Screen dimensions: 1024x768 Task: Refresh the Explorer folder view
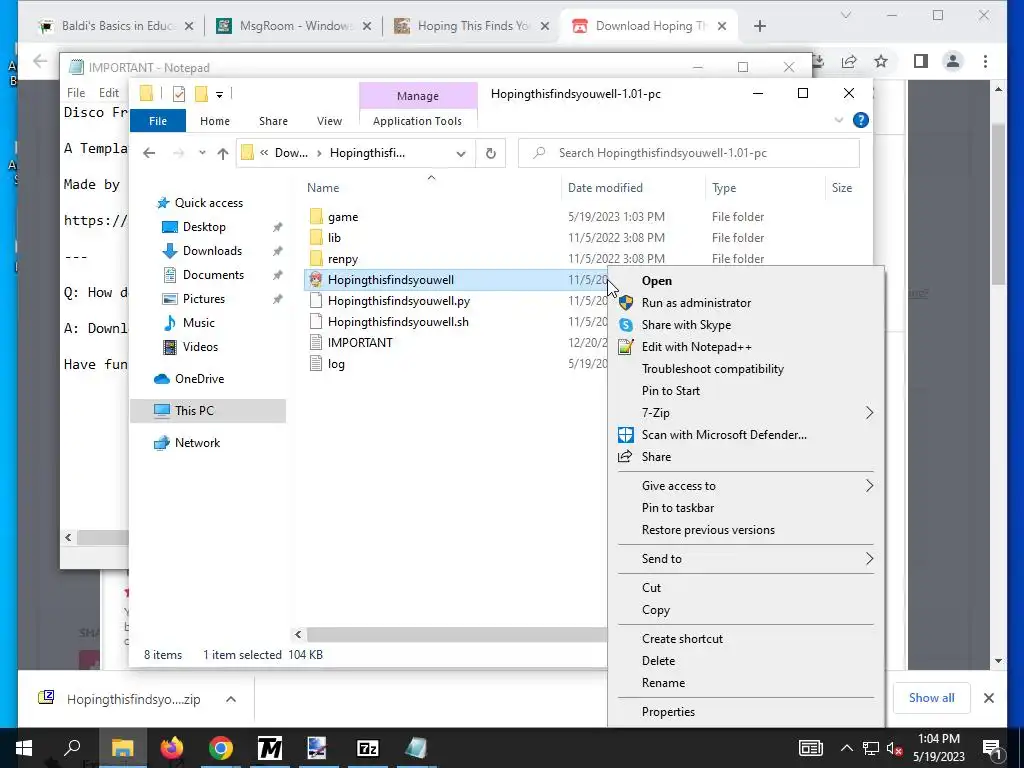point(490,153)
